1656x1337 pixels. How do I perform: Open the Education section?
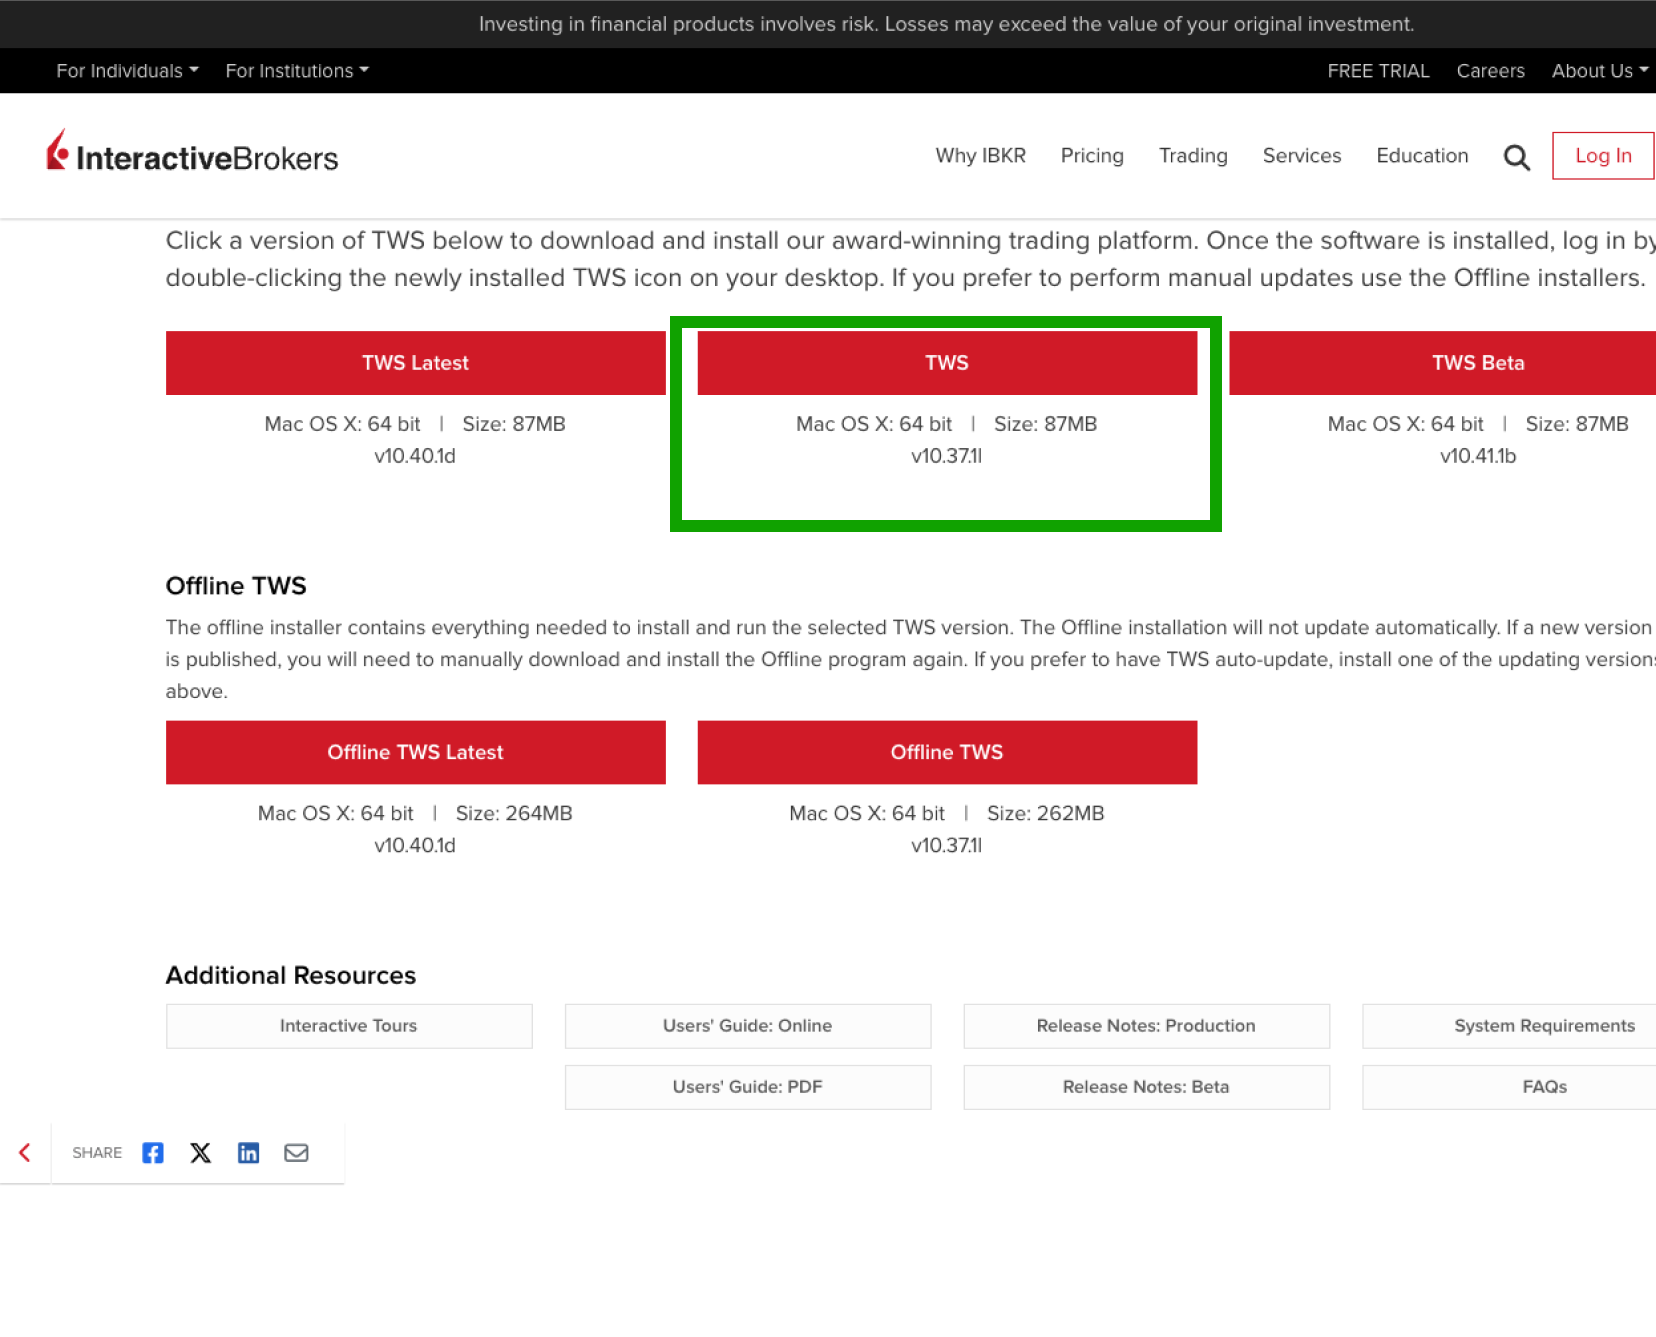[1422, 156]
